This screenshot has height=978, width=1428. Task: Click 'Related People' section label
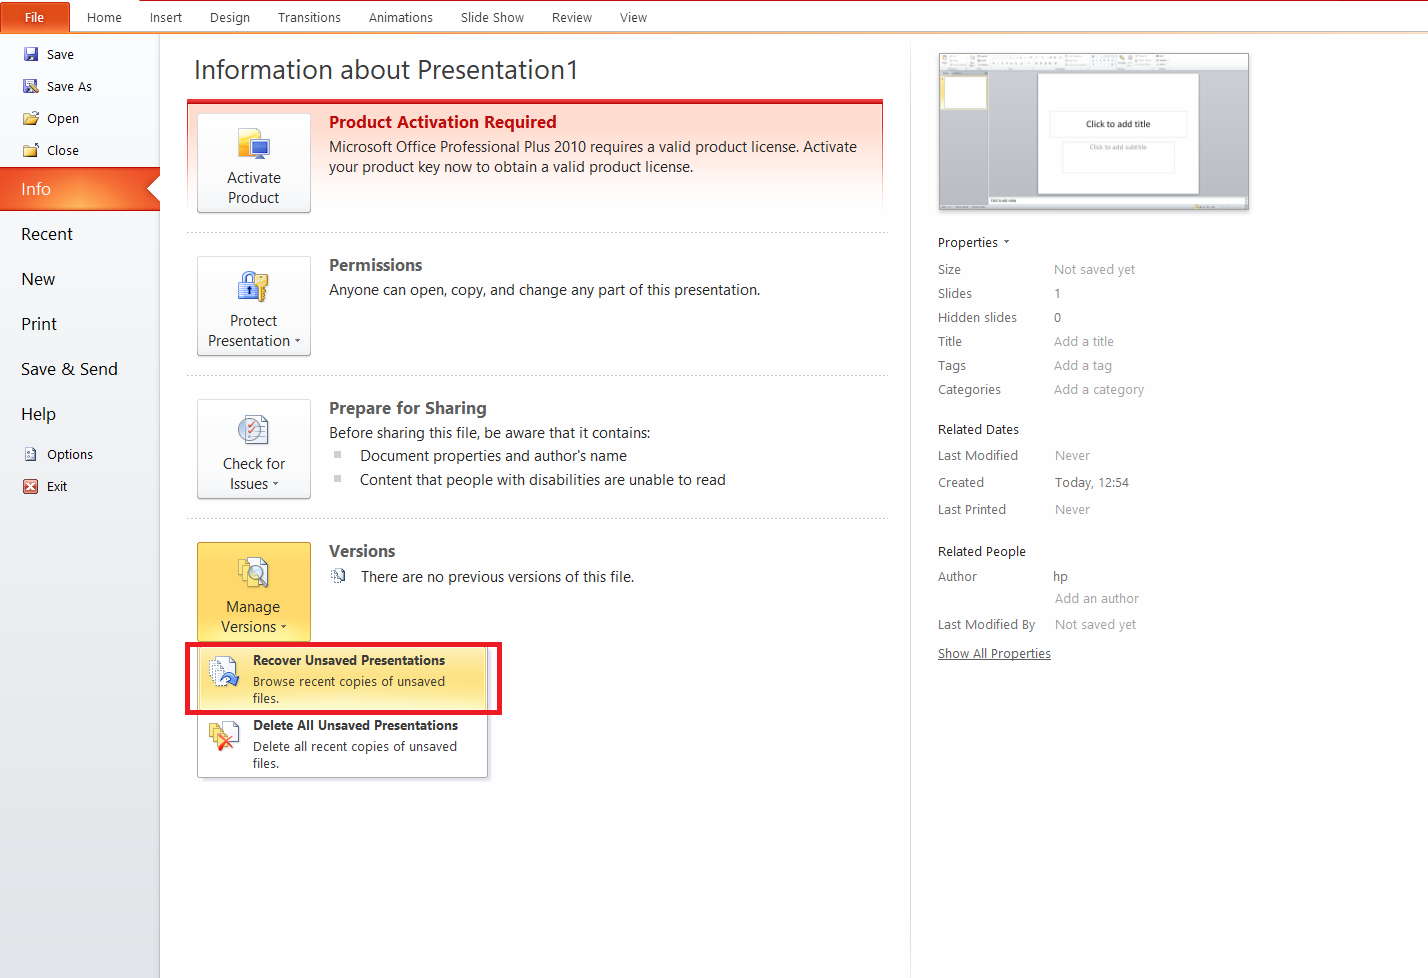(982, 551)
